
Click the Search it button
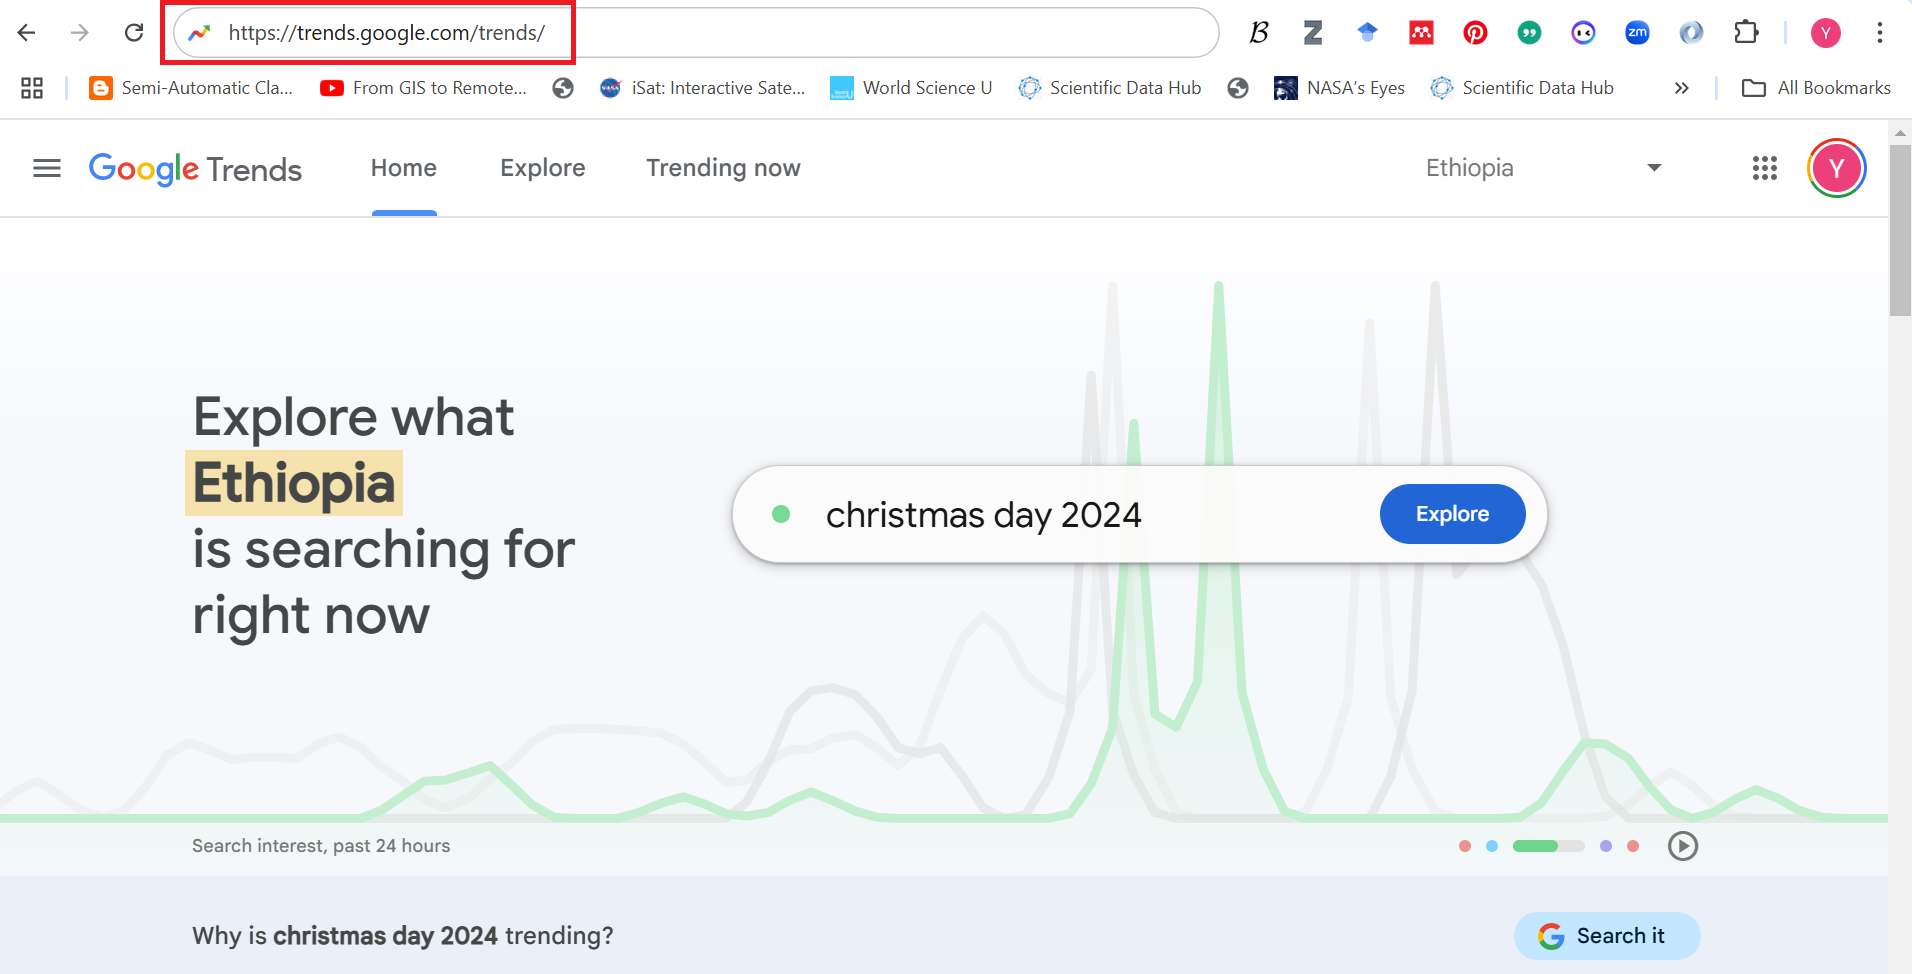(1607, 936)
